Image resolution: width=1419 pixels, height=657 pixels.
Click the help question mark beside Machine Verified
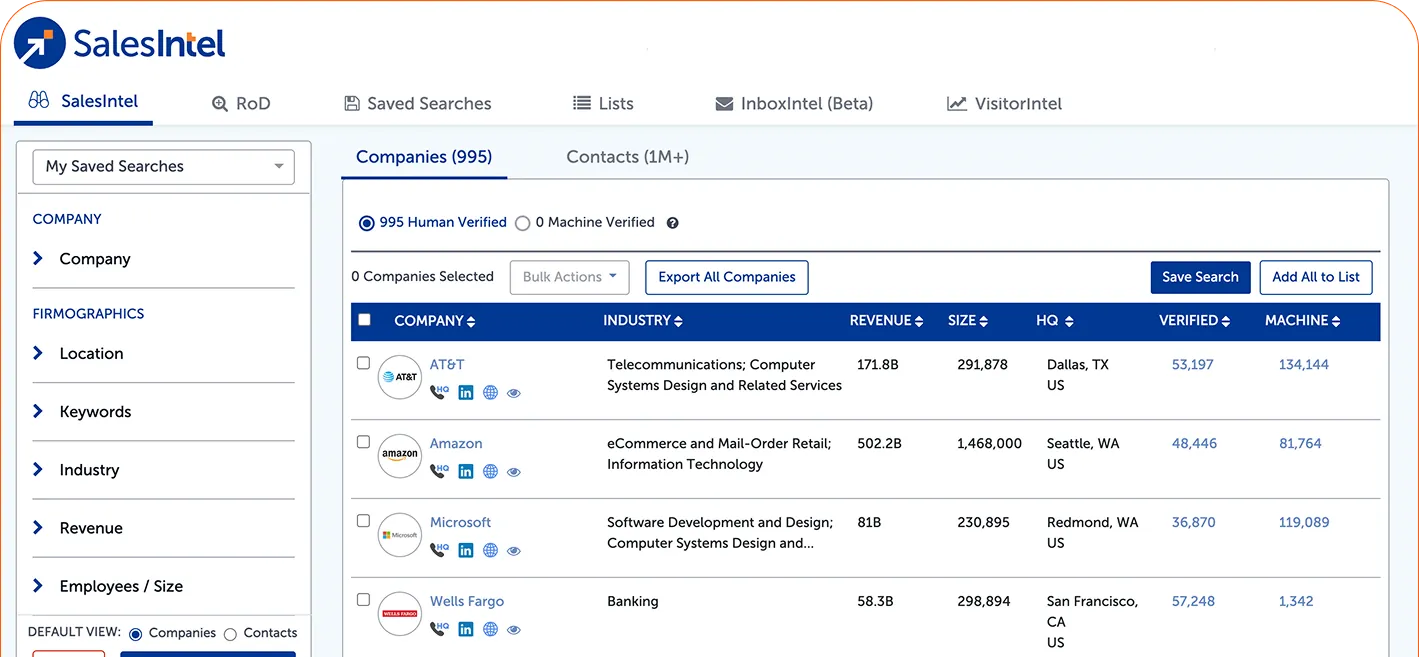(x=671, y=222)
